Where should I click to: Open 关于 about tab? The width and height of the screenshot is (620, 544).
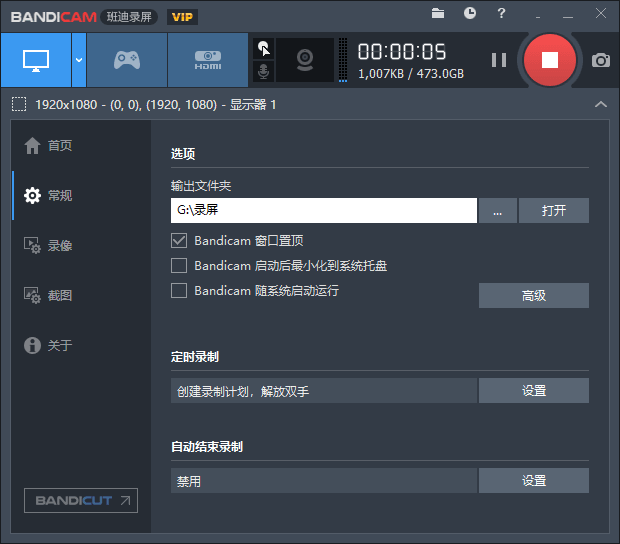pos(48,345)
